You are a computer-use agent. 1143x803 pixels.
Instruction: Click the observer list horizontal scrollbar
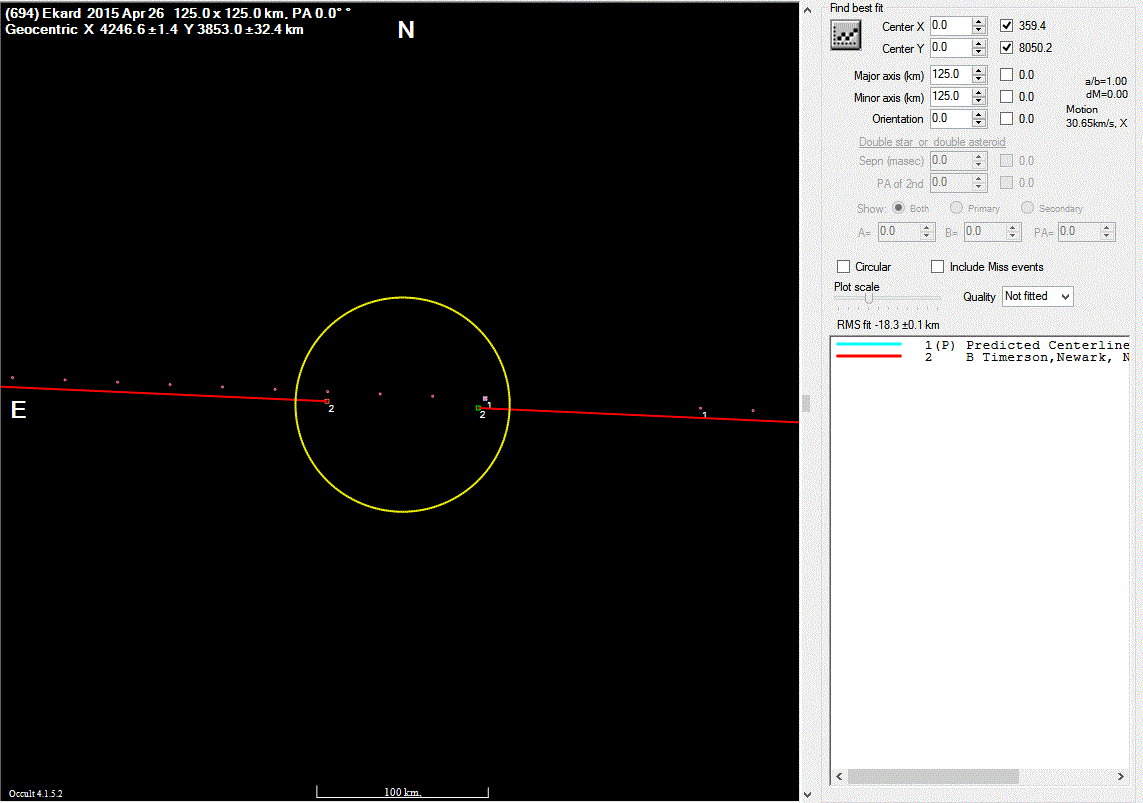click(932, 777)
